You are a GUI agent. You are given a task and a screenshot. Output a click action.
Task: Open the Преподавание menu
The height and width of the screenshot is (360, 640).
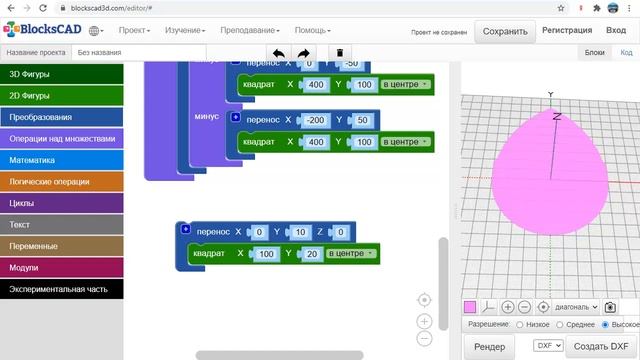250,30
